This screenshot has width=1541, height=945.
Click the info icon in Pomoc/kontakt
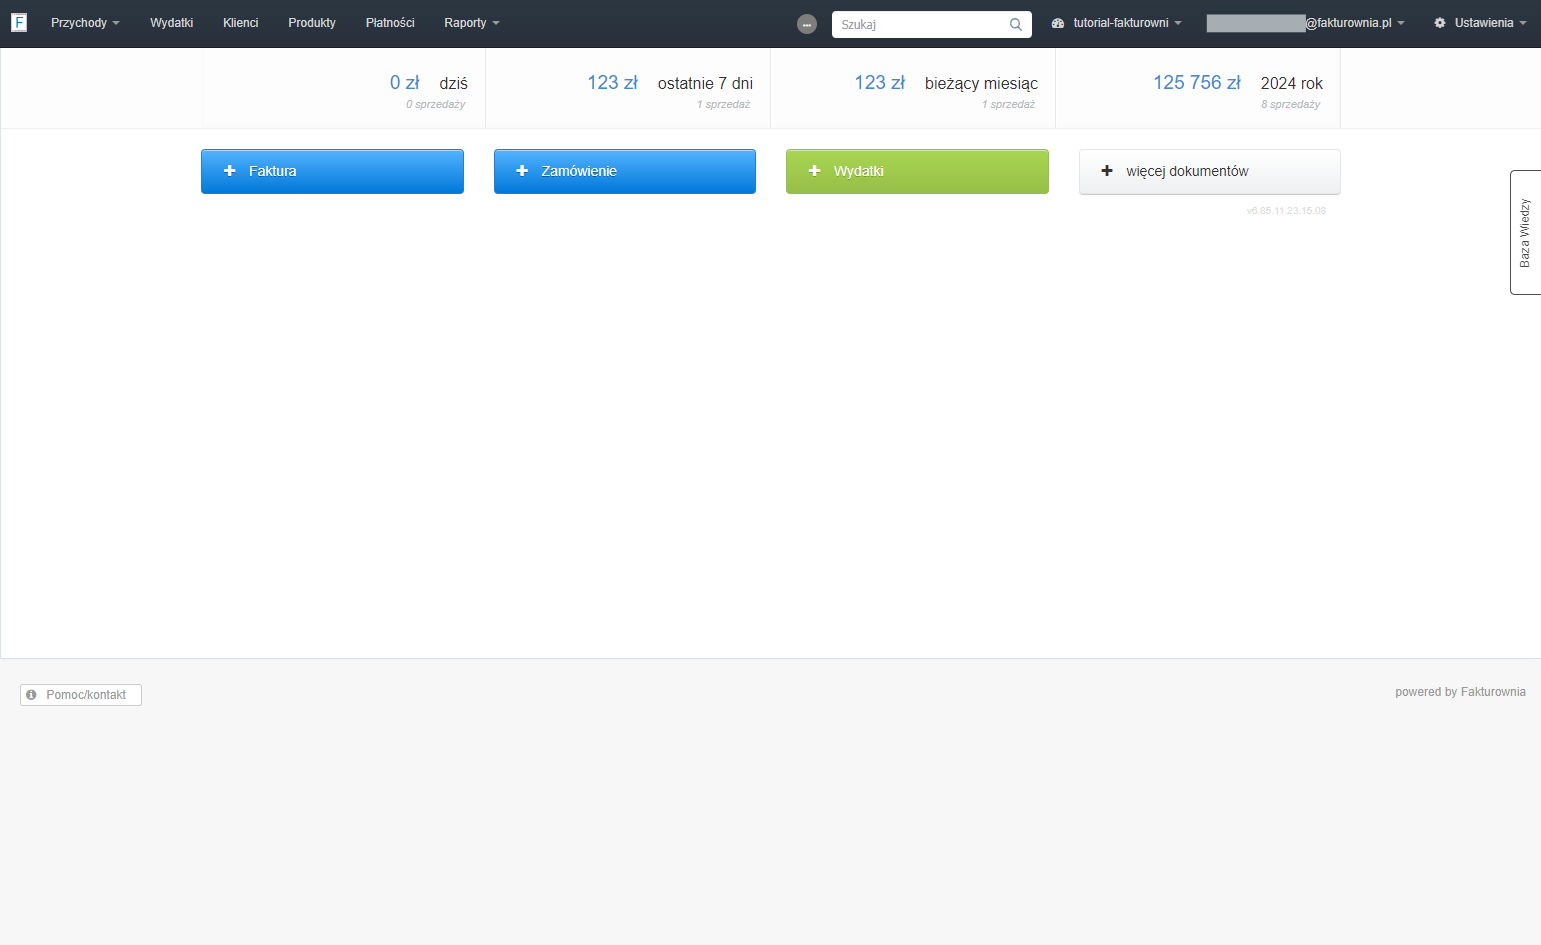coord(31,694)
